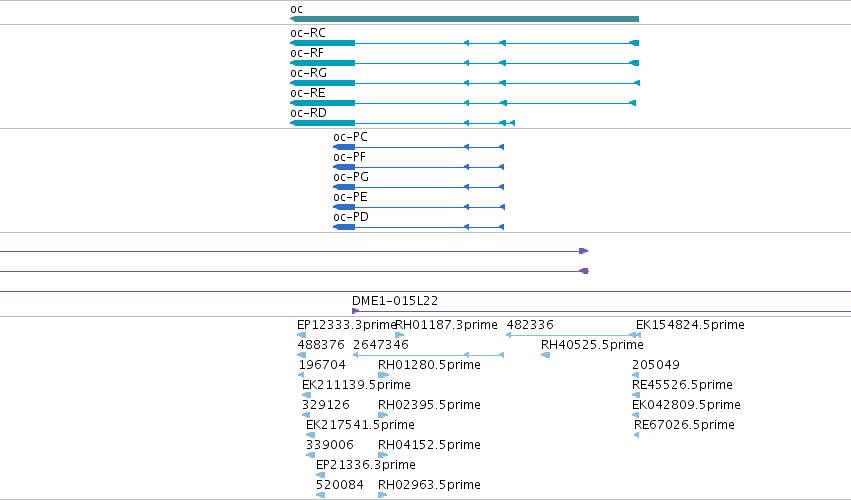Select the 488376 feature label
Image resolution: width=851 pixels, height=500 pixels.
click(321, 345)
